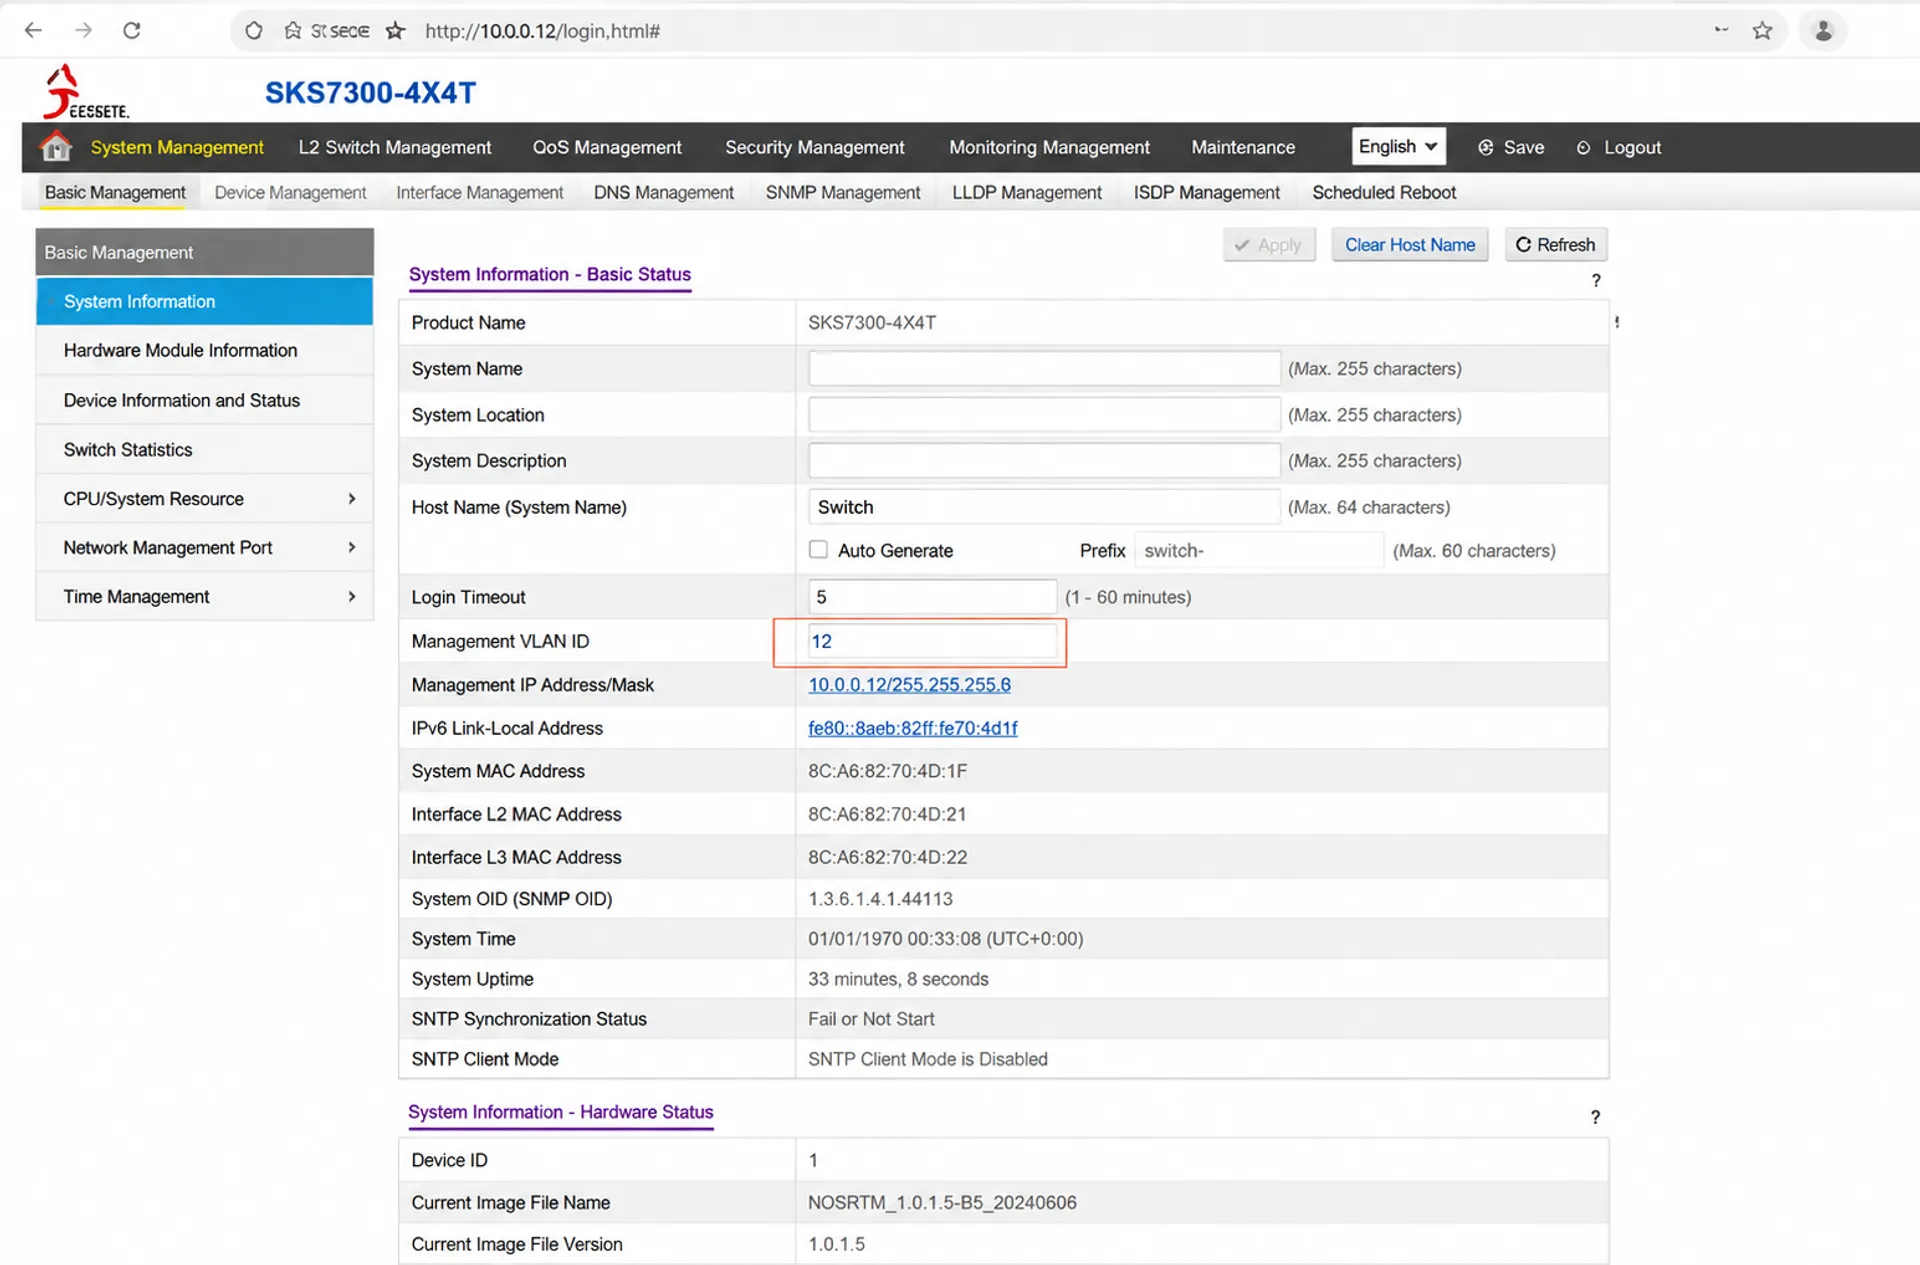The image size is (1920, 1265).
Task: Click Basic Management sidebar header
Action: coord(204,252)
